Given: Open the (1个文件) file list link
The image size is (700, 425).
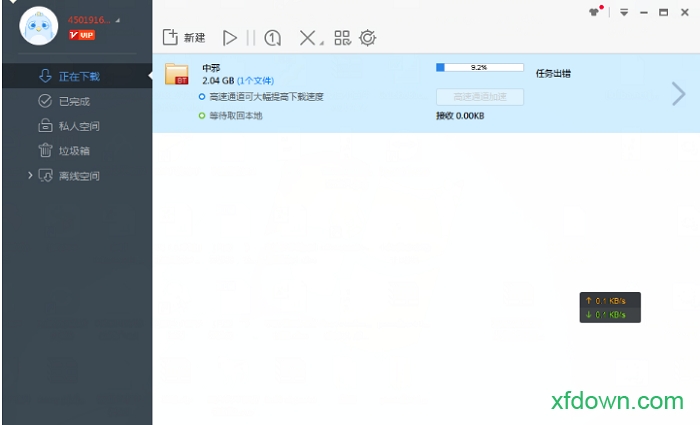Looking at the screenshot, I should tap(255, 81).
